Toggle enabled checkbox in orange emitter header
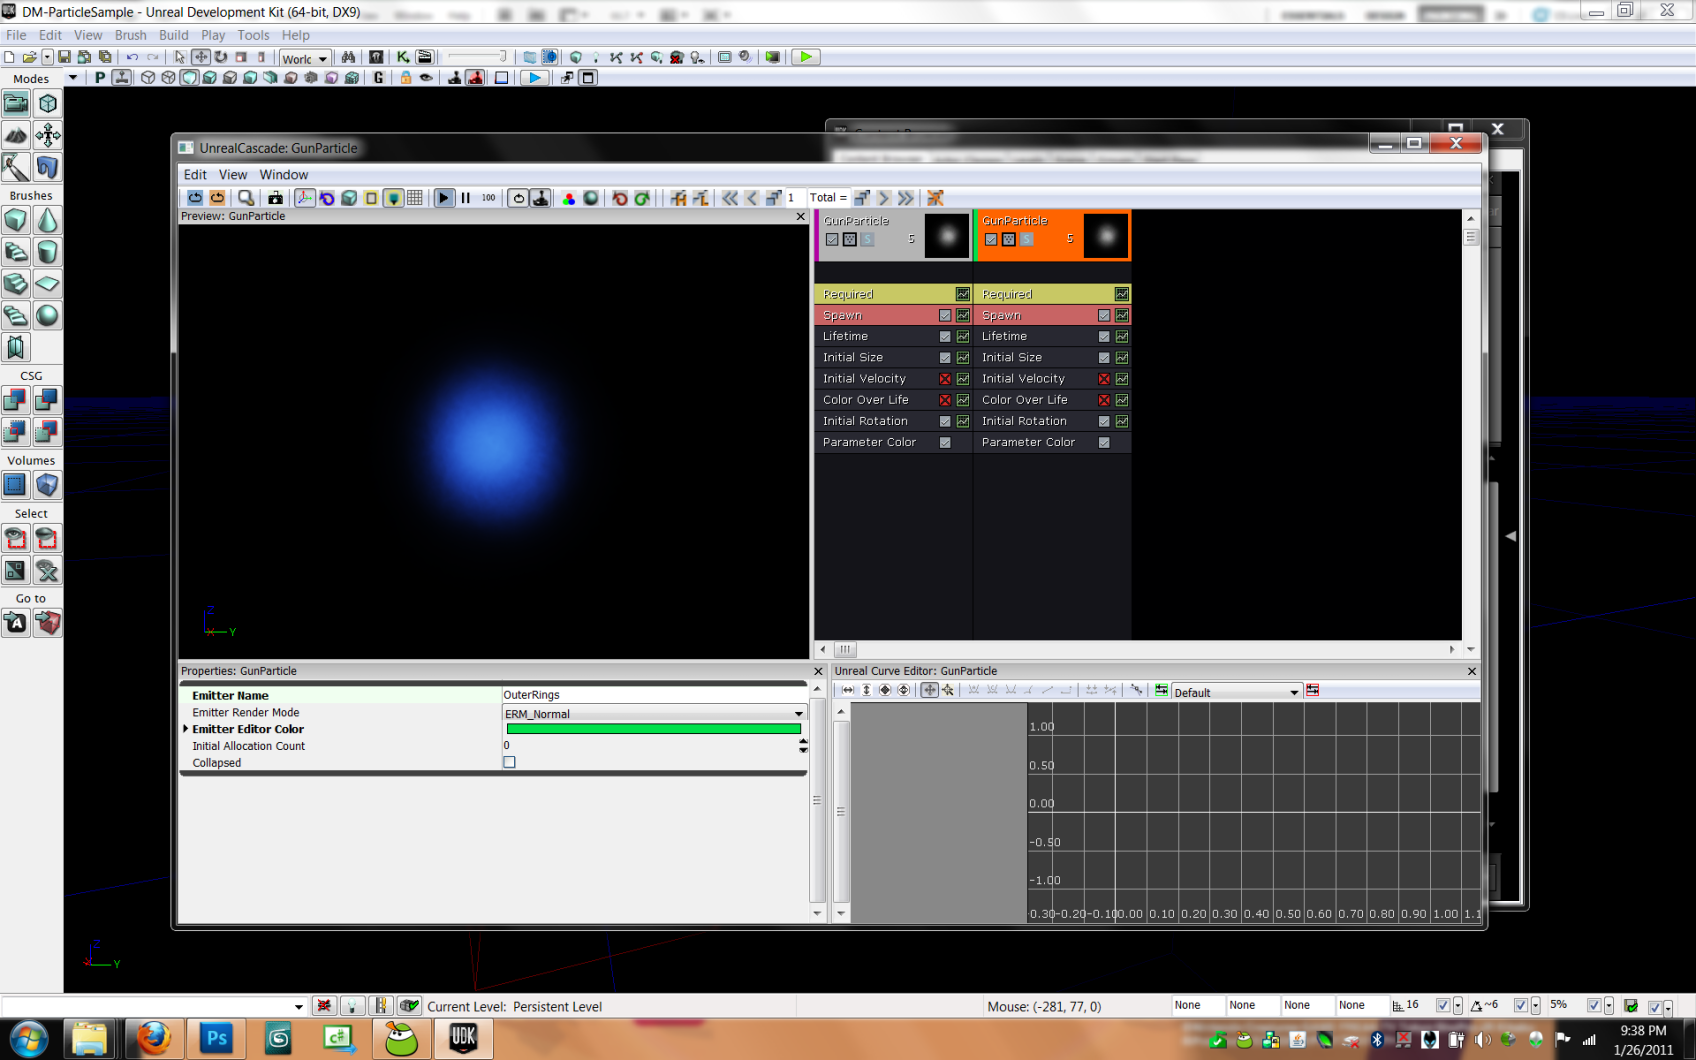Screen dimensions: 1696x1060 point(991,239)
